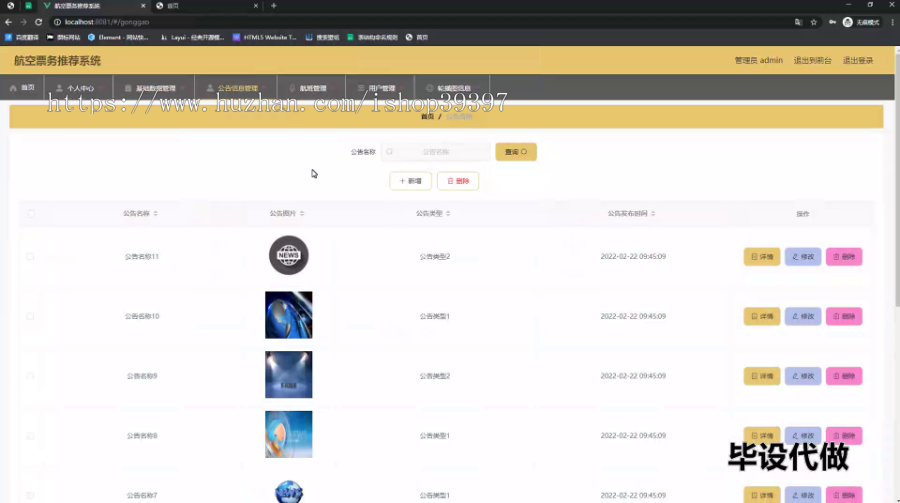Click the icon of 基础数据管理 menu
Image resolution: width=900 pixels, height=503 pixels.
pos(128,88)
